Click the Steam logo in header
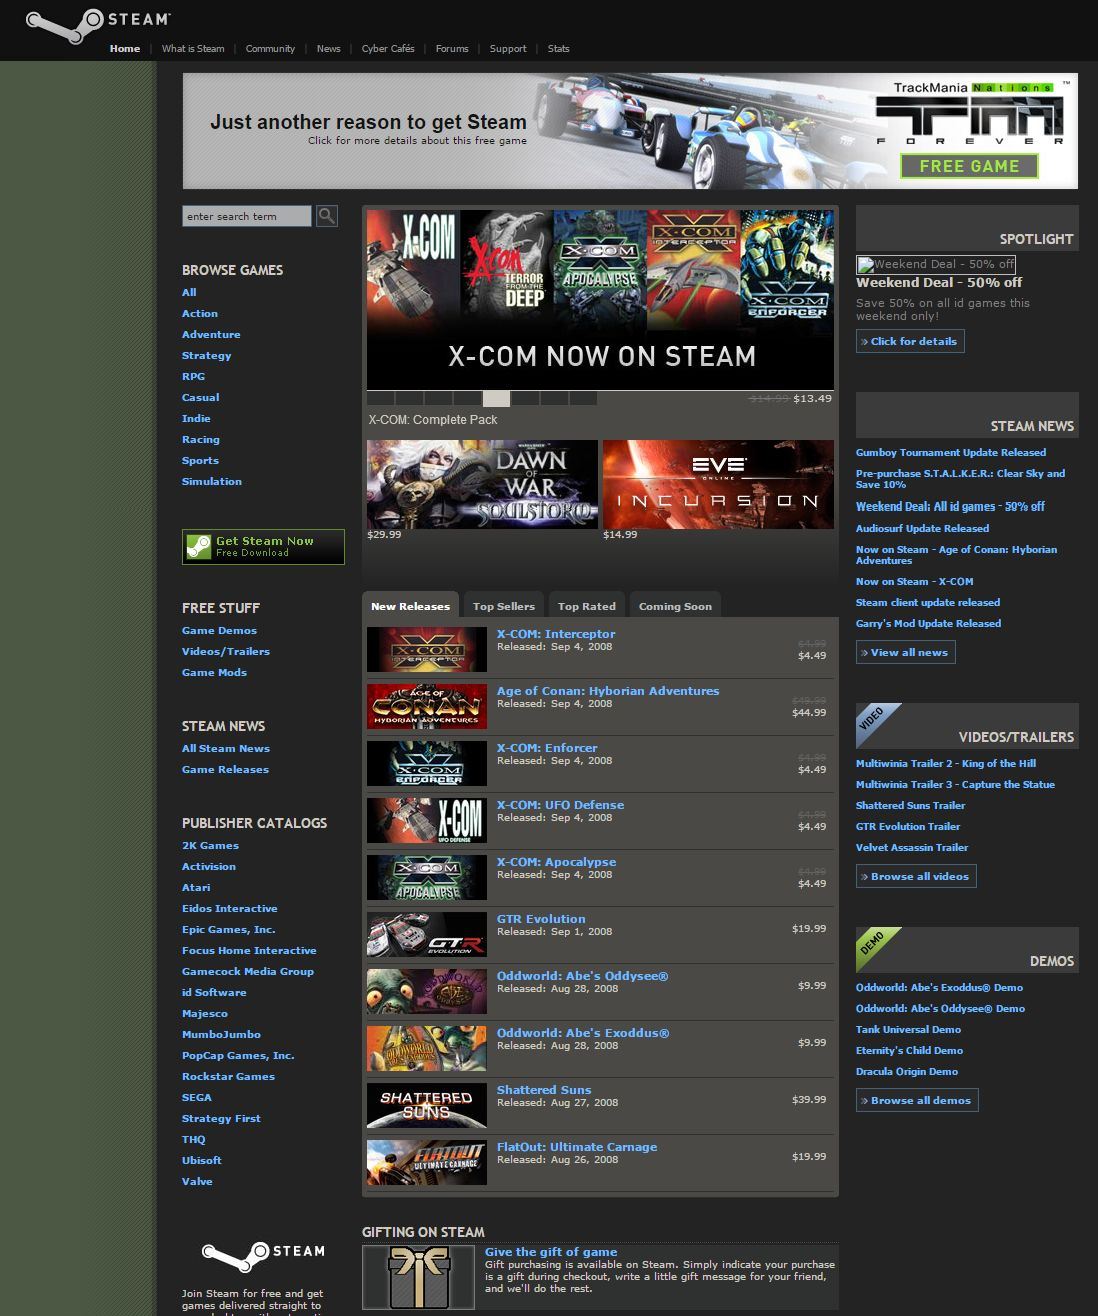Image resolution: width=1098 pixels, height=1316 pixels. [97, 26]
